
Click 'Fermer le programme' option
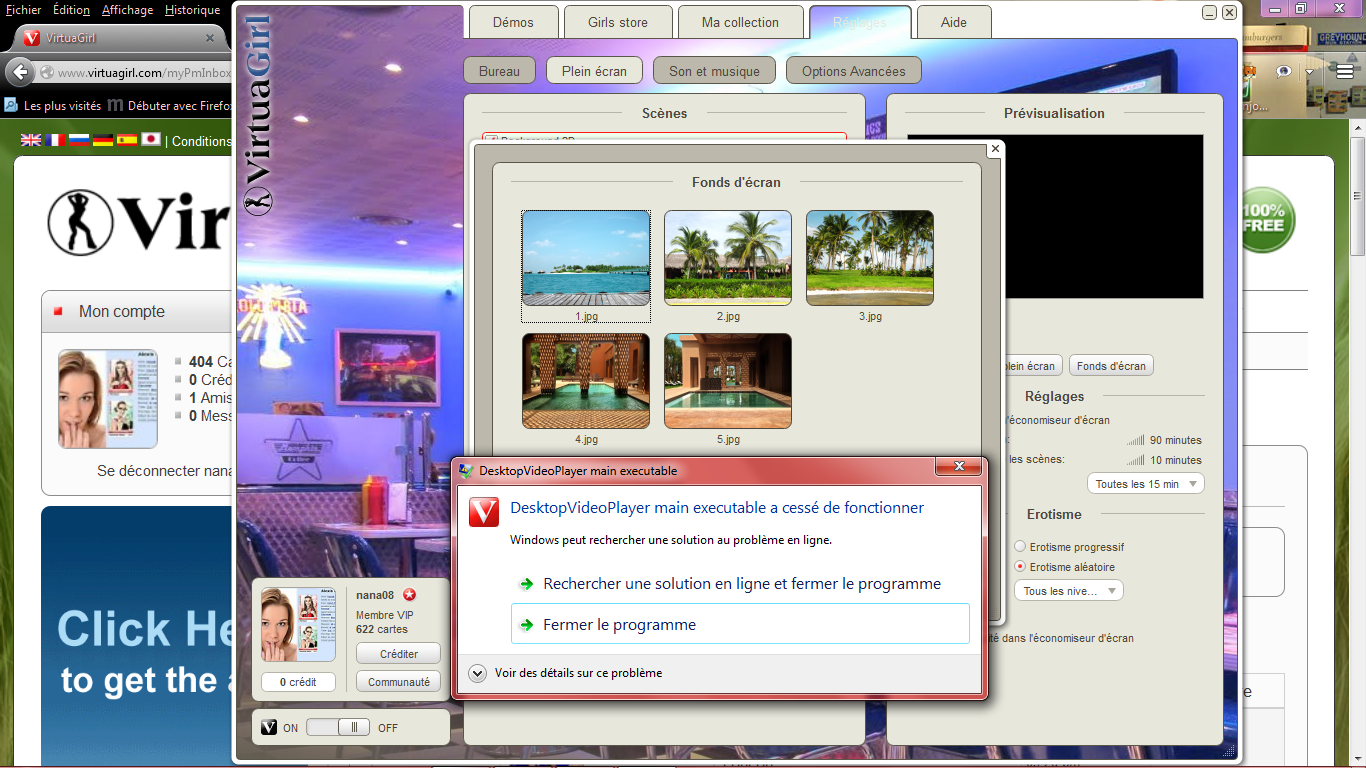coord(740,624)
